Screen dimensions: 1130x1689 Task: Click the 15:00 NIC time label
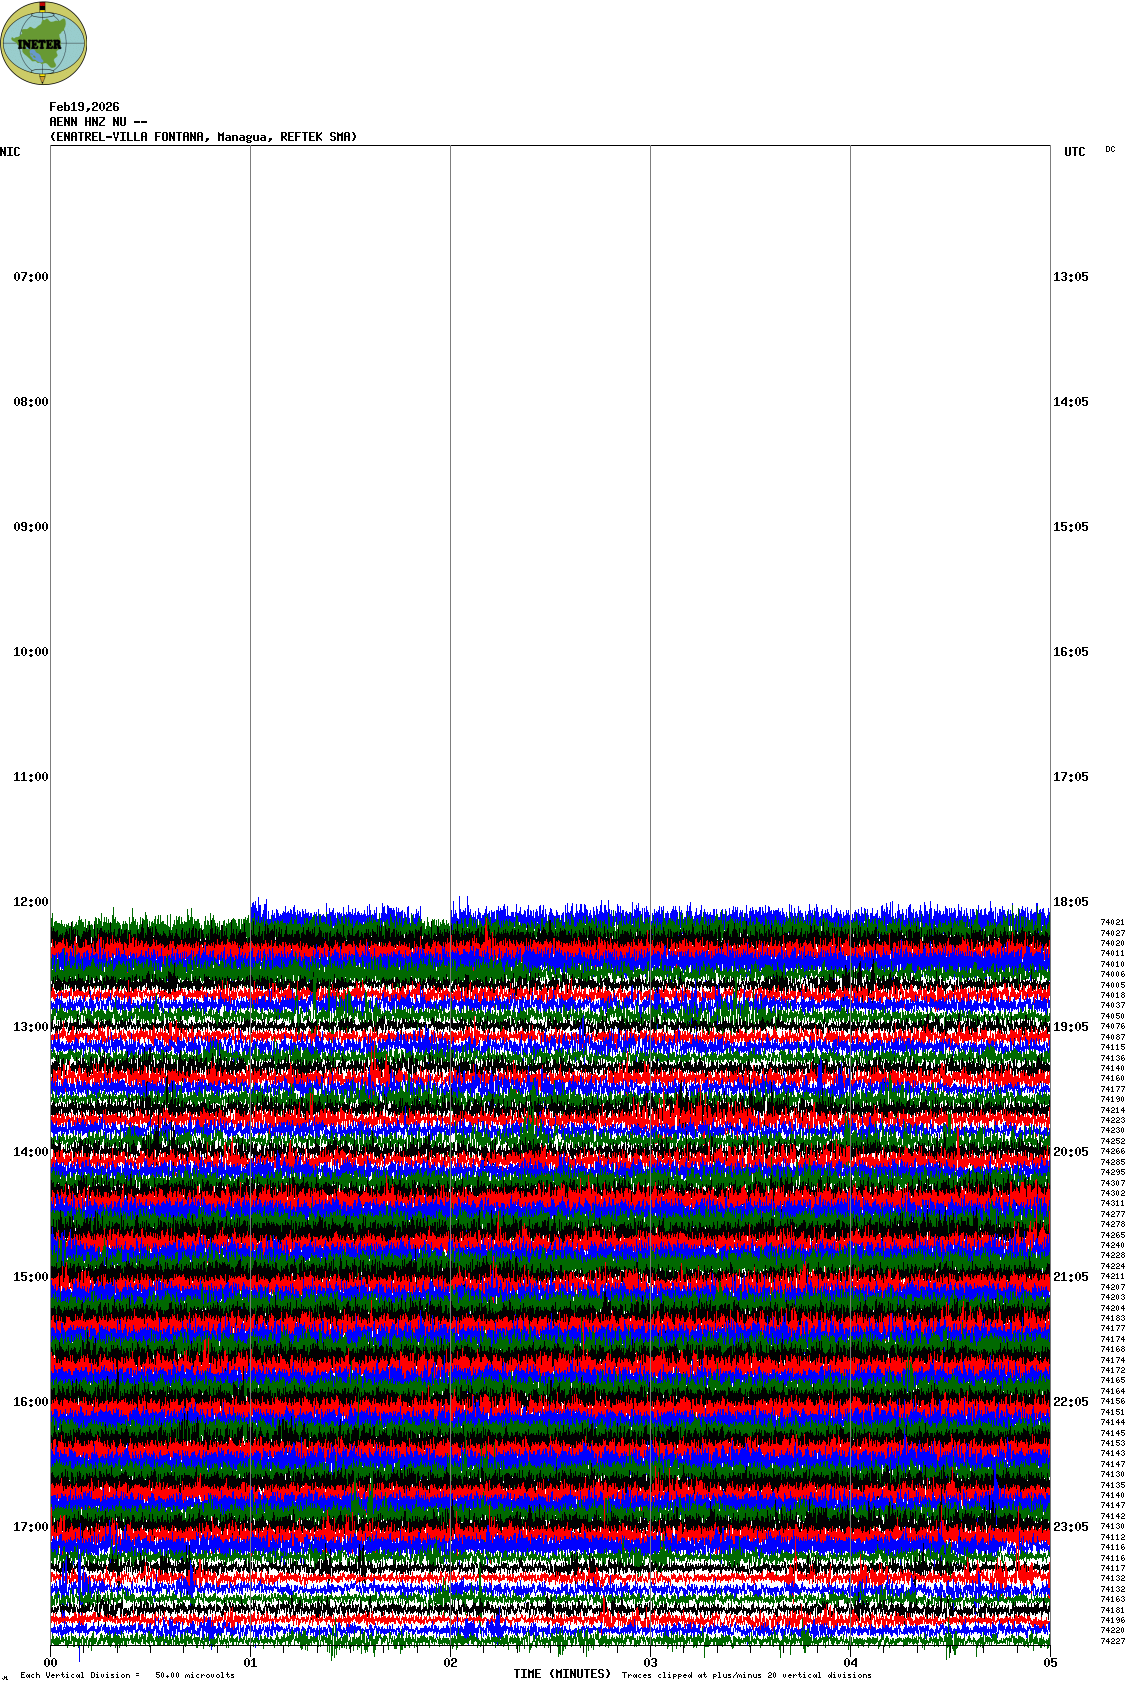point(30,1277)
